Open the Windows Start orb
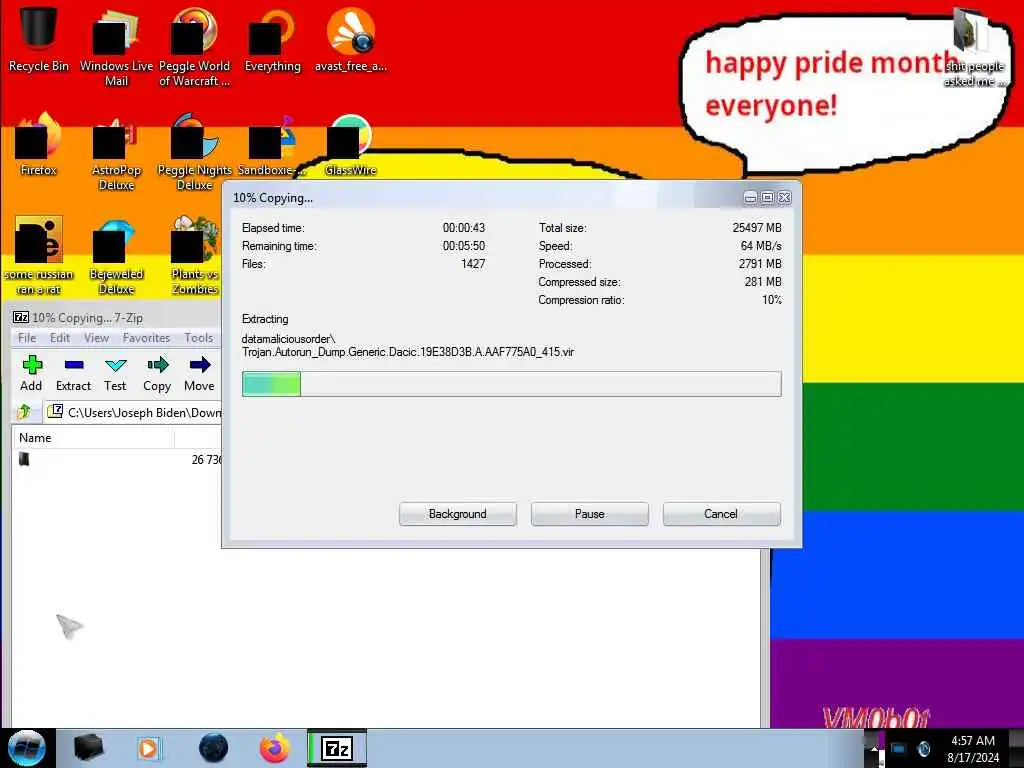This screenshot has height=768, width=1024. pyautogui.click(x=27, y=748)
